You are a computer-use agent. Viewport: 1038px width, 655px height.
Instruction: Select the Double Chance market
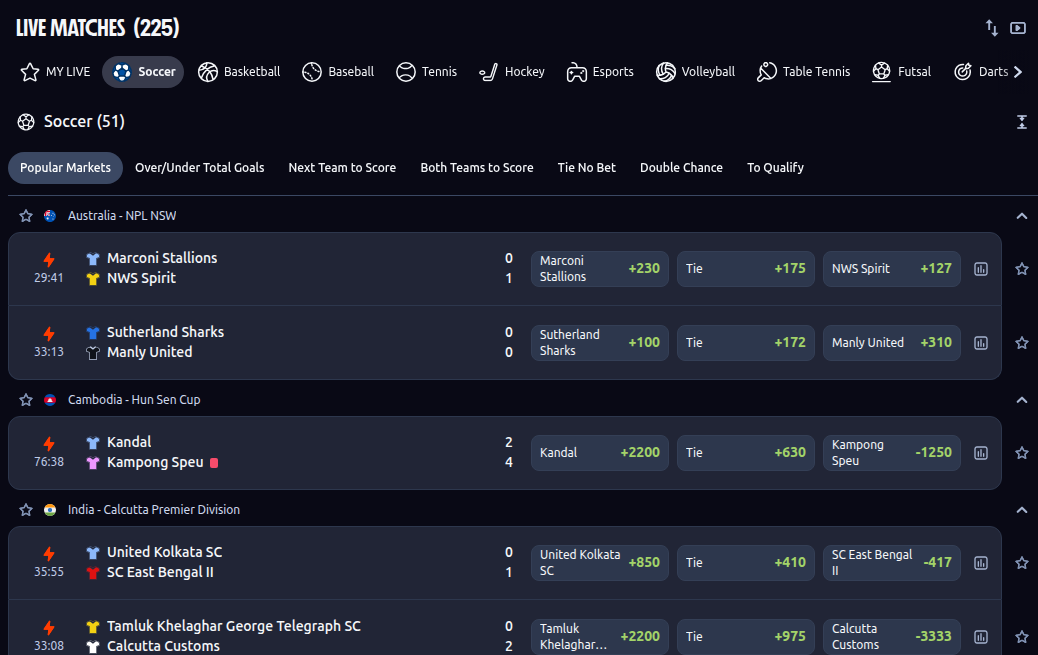[681, 168]
